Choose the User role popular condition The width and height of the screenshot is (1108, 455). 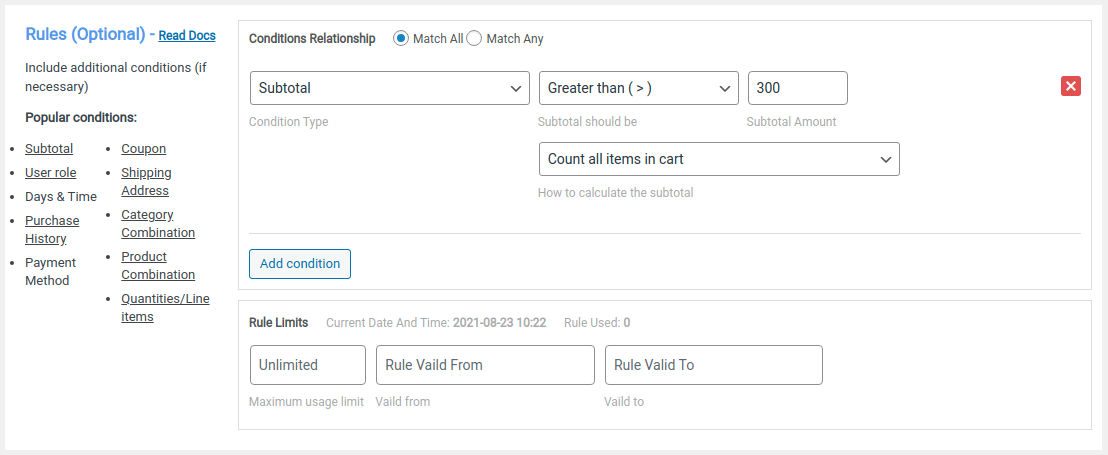pyautogui.click(x=50, y=173)
